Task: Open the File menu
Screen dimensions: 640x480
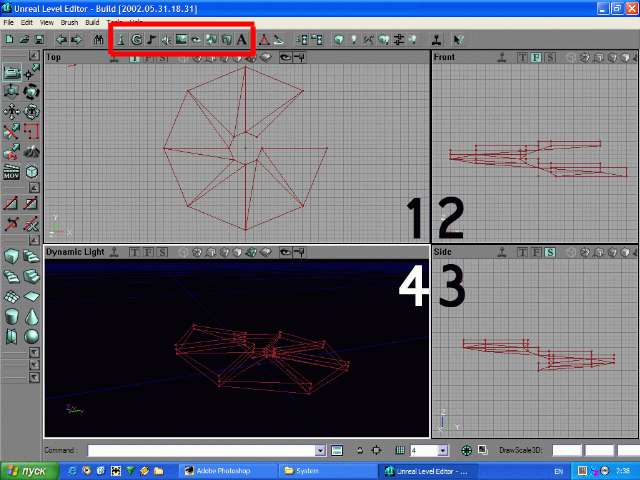Action: point(9,23)
